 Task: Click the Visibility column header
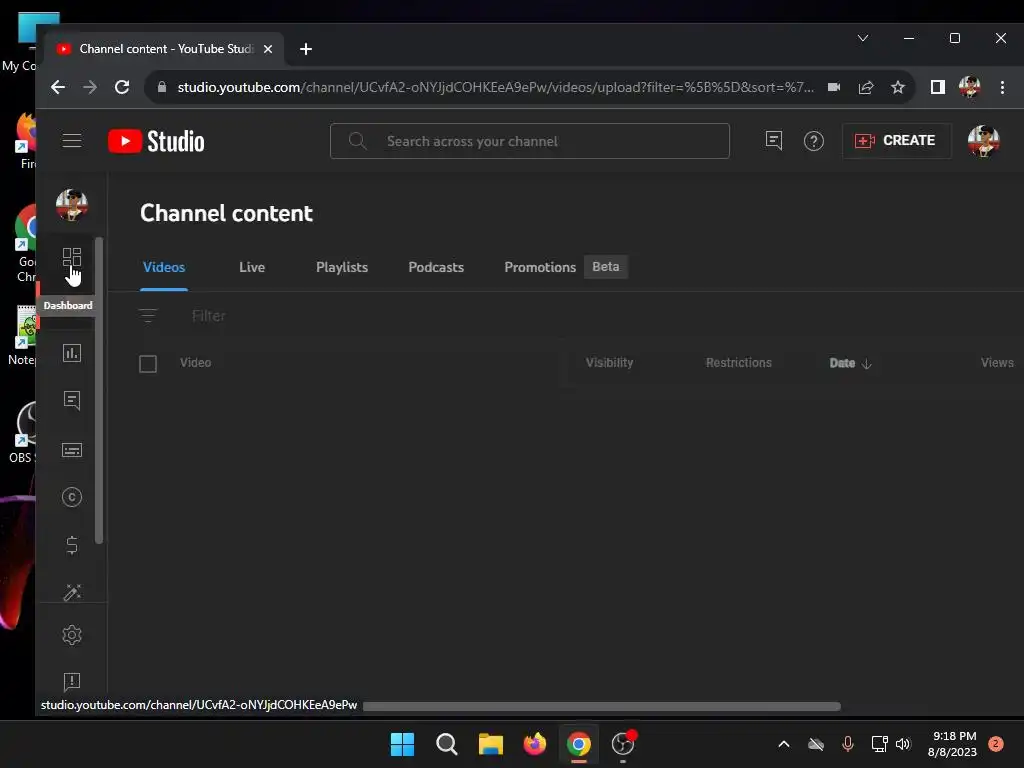[609, 362]
